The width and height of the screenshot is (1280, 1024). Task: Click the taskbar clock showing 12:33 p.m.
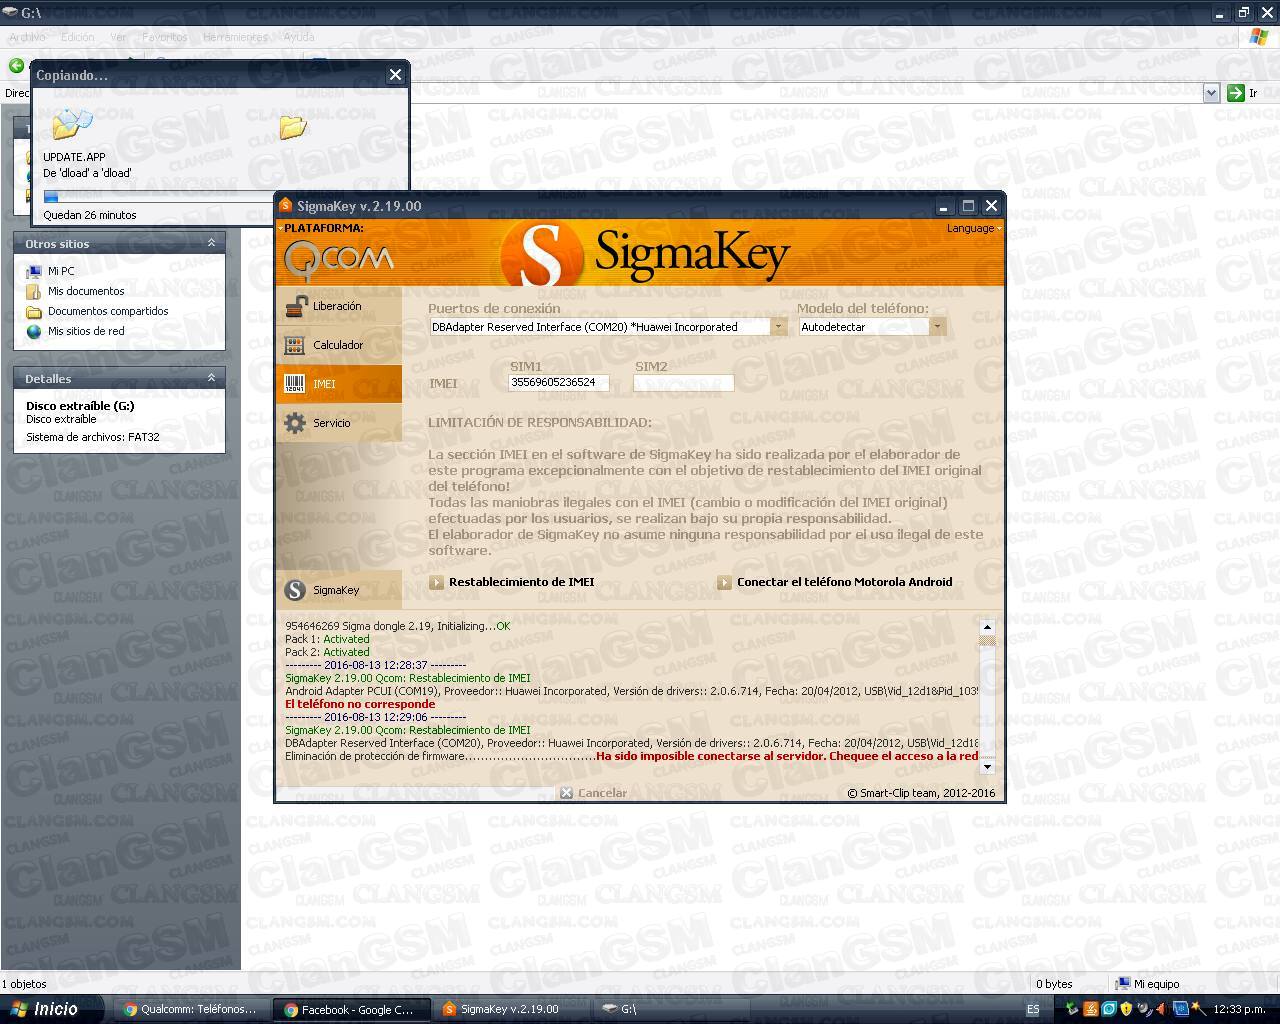click(1239, 1010)
